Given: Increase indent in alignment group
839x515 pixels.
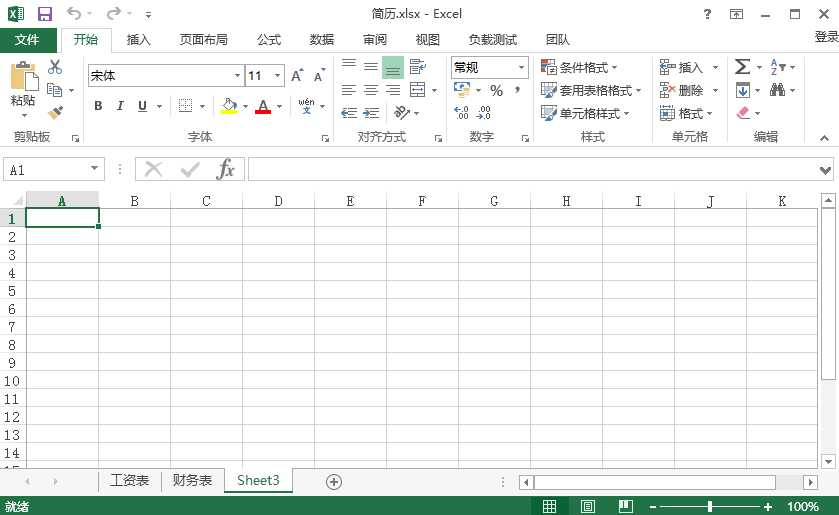Looking at the screenshot, I should tap(371, 112).
